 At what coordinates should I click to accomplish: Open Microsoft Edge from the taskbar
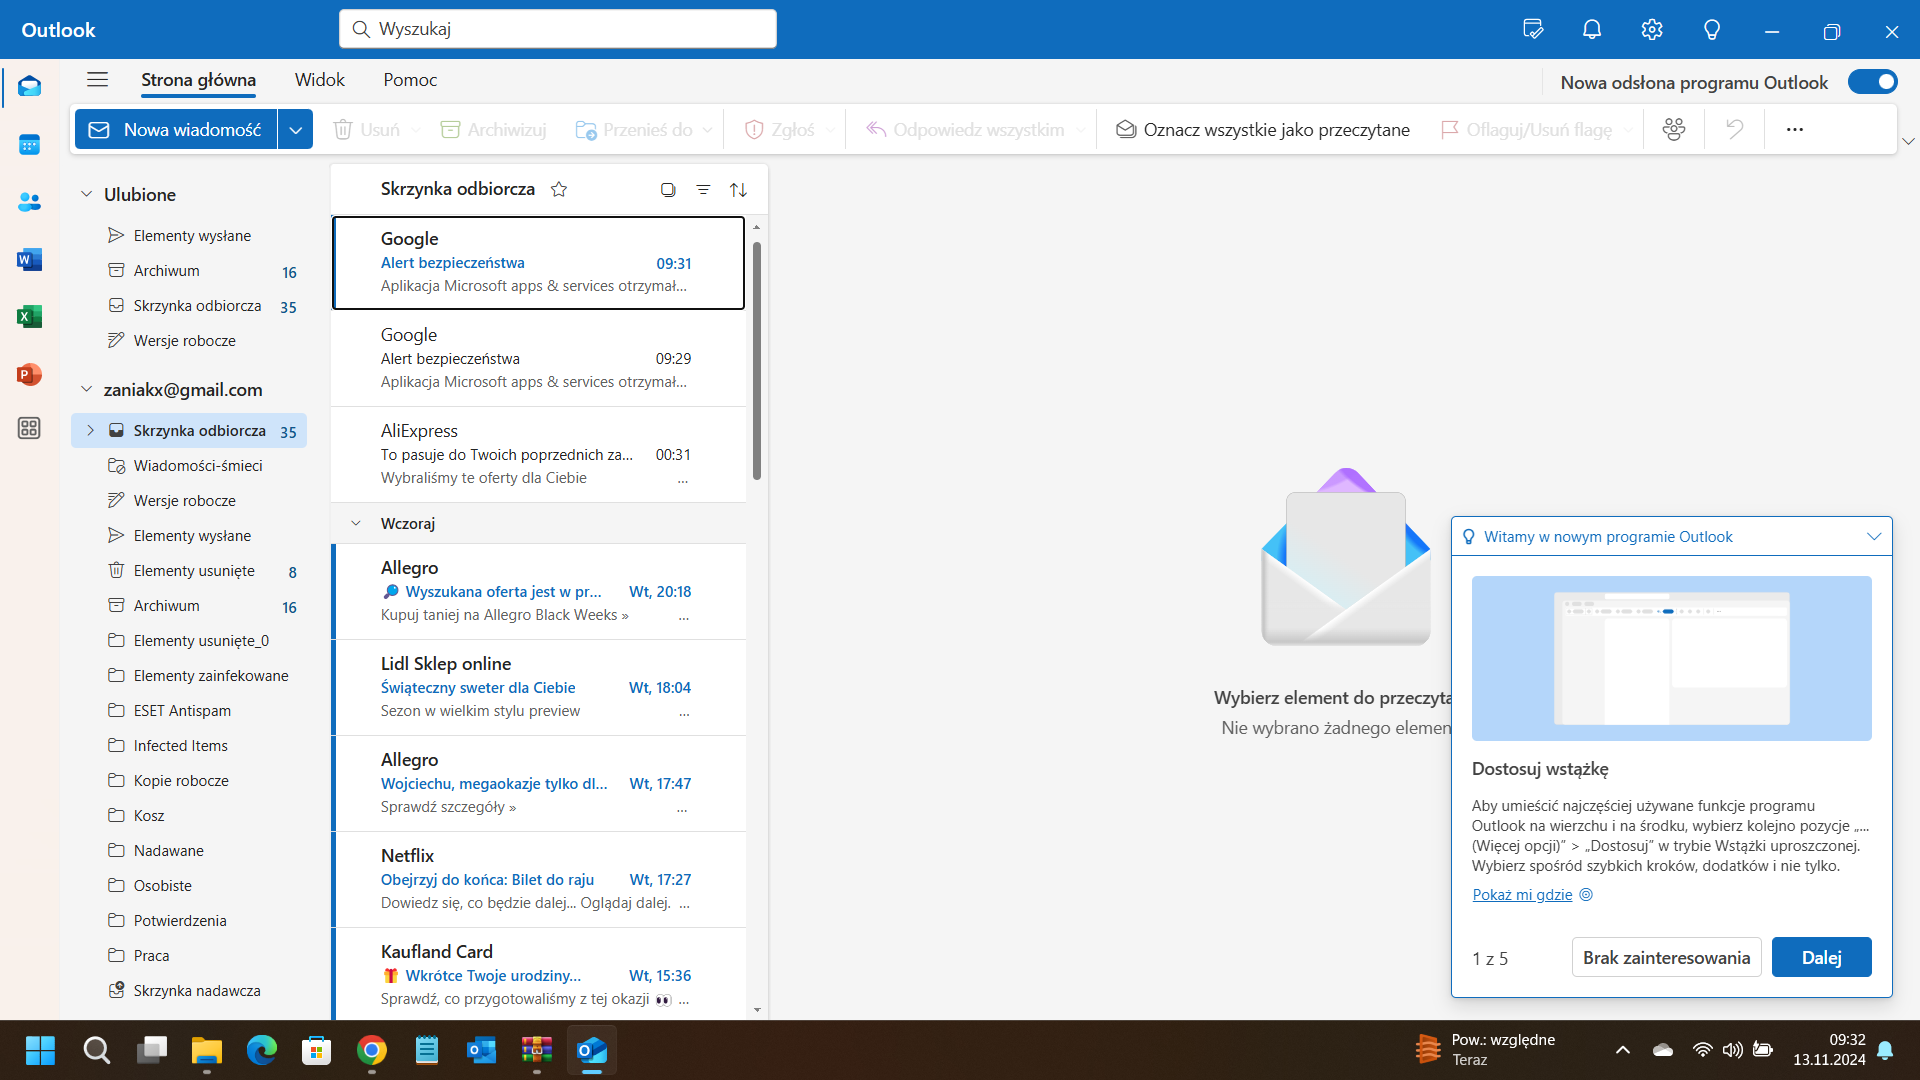click(x=262, y=1050)
